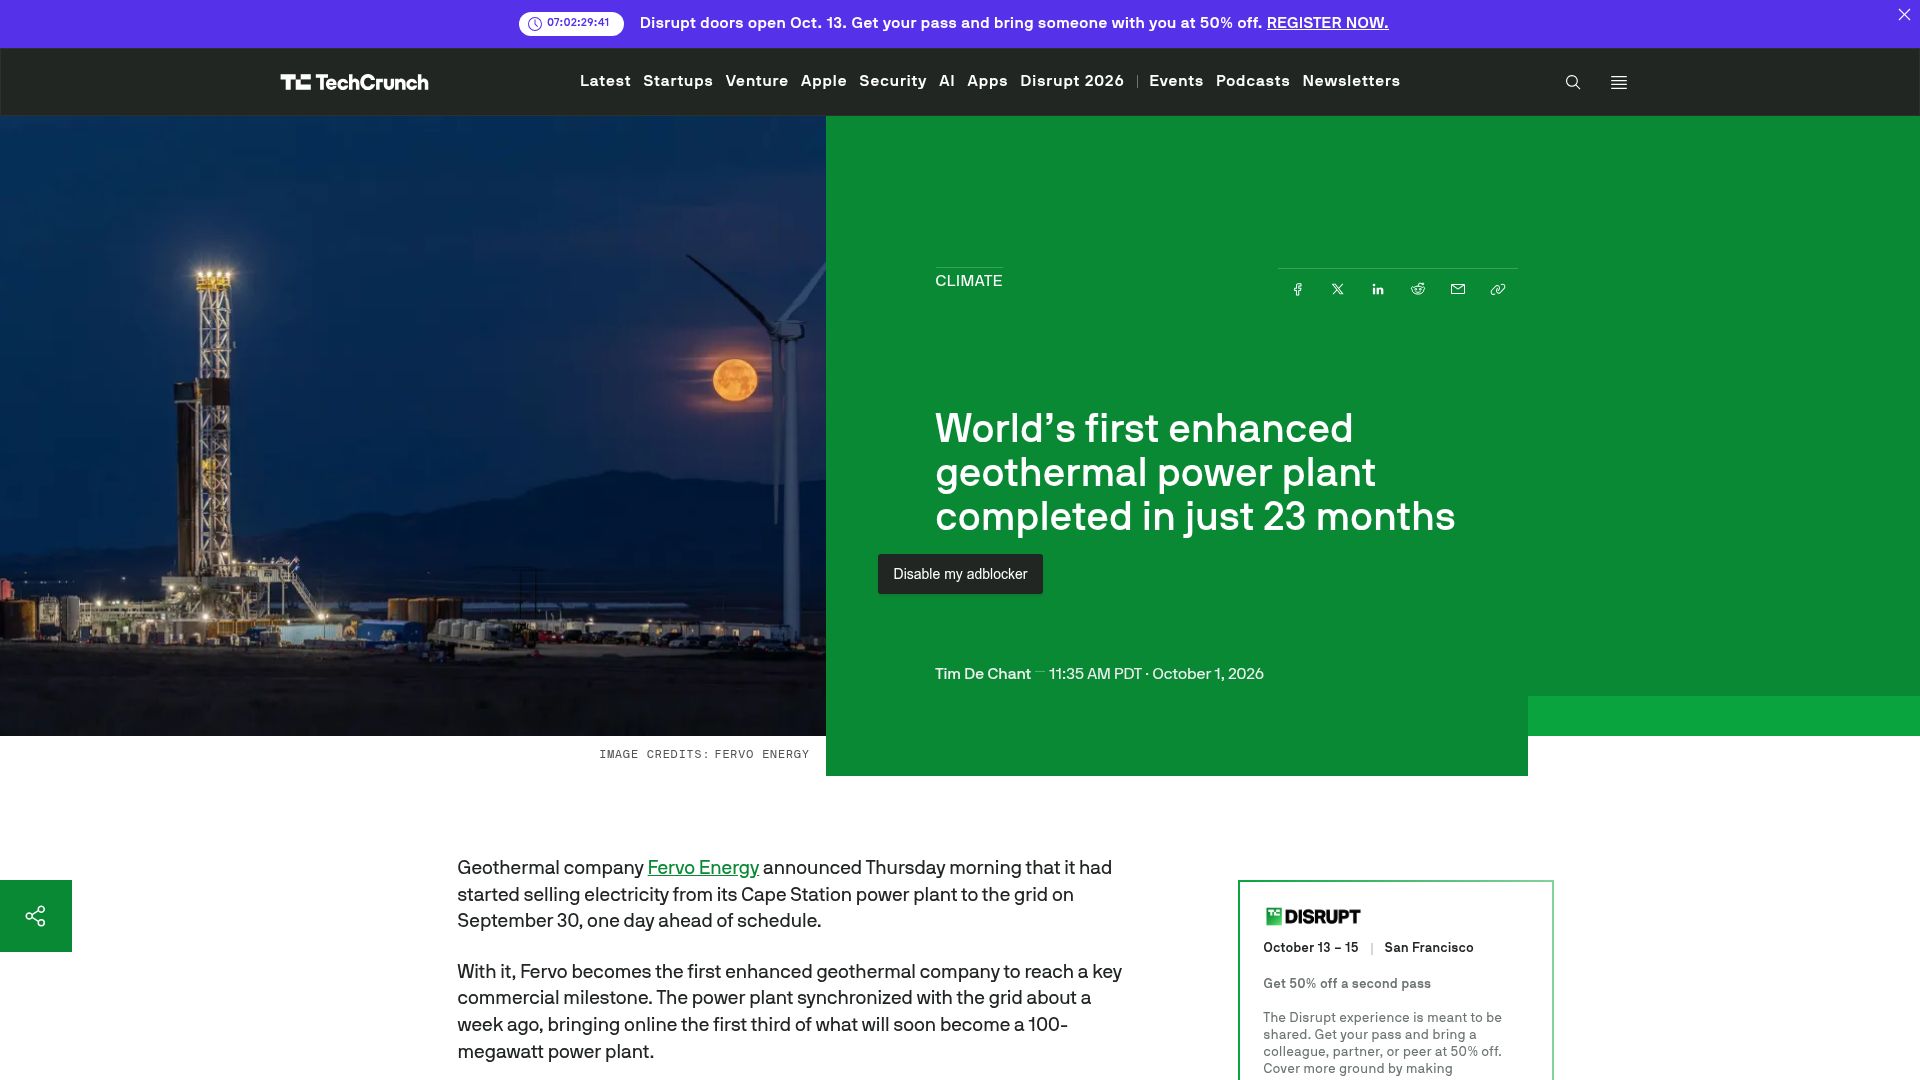Click 'Get 50% off a second pass' text
Screen dimensions: 1920x1080
pyautogui.click(x=1347, y=984)
